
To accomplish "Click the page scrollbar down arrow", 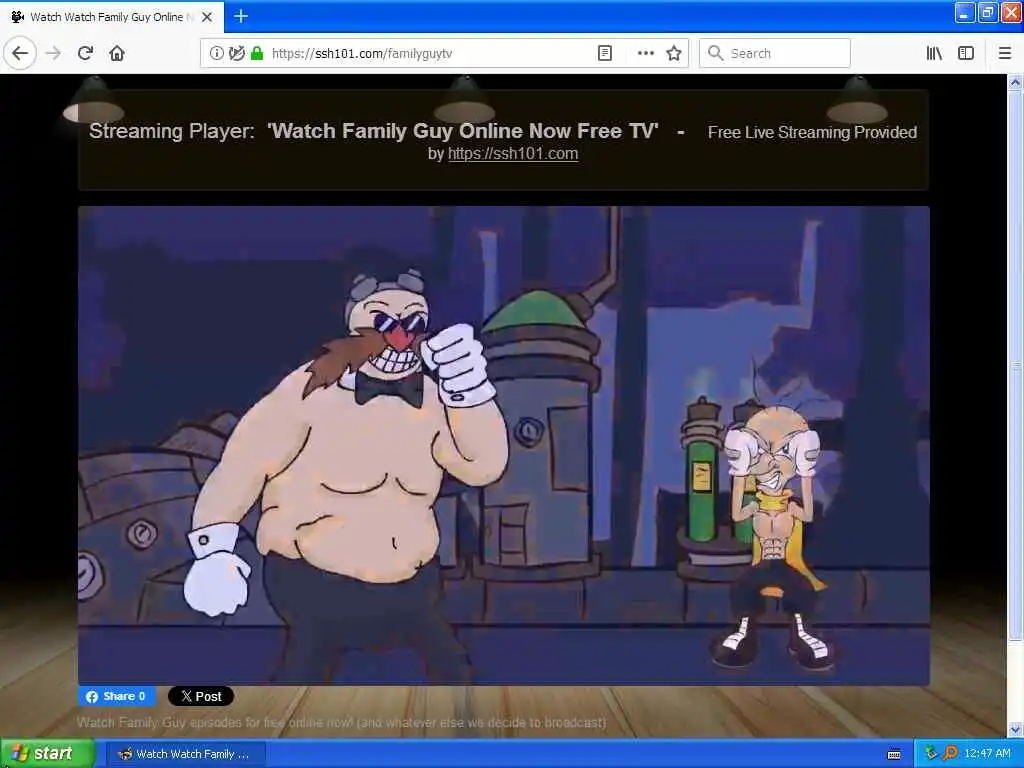I will pos(1015,729).
